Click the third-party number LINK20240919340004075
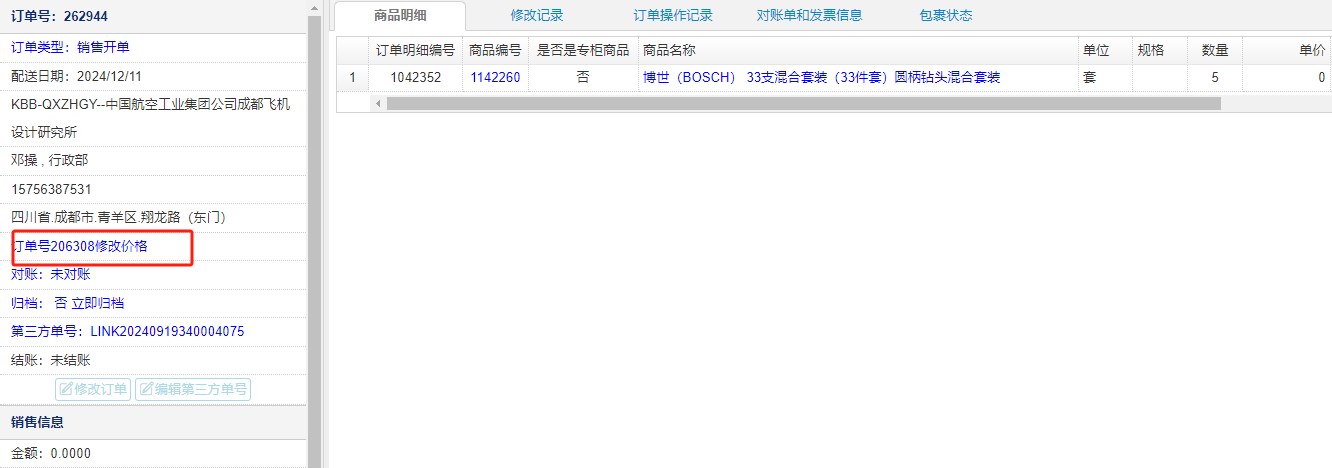1332x468 pixels. pos(167,331)
